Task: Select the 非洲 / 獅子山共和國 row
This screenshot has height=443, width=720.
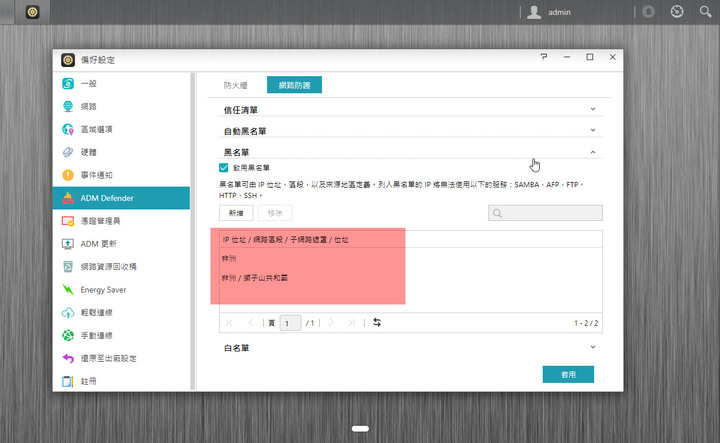Action: 411,278
